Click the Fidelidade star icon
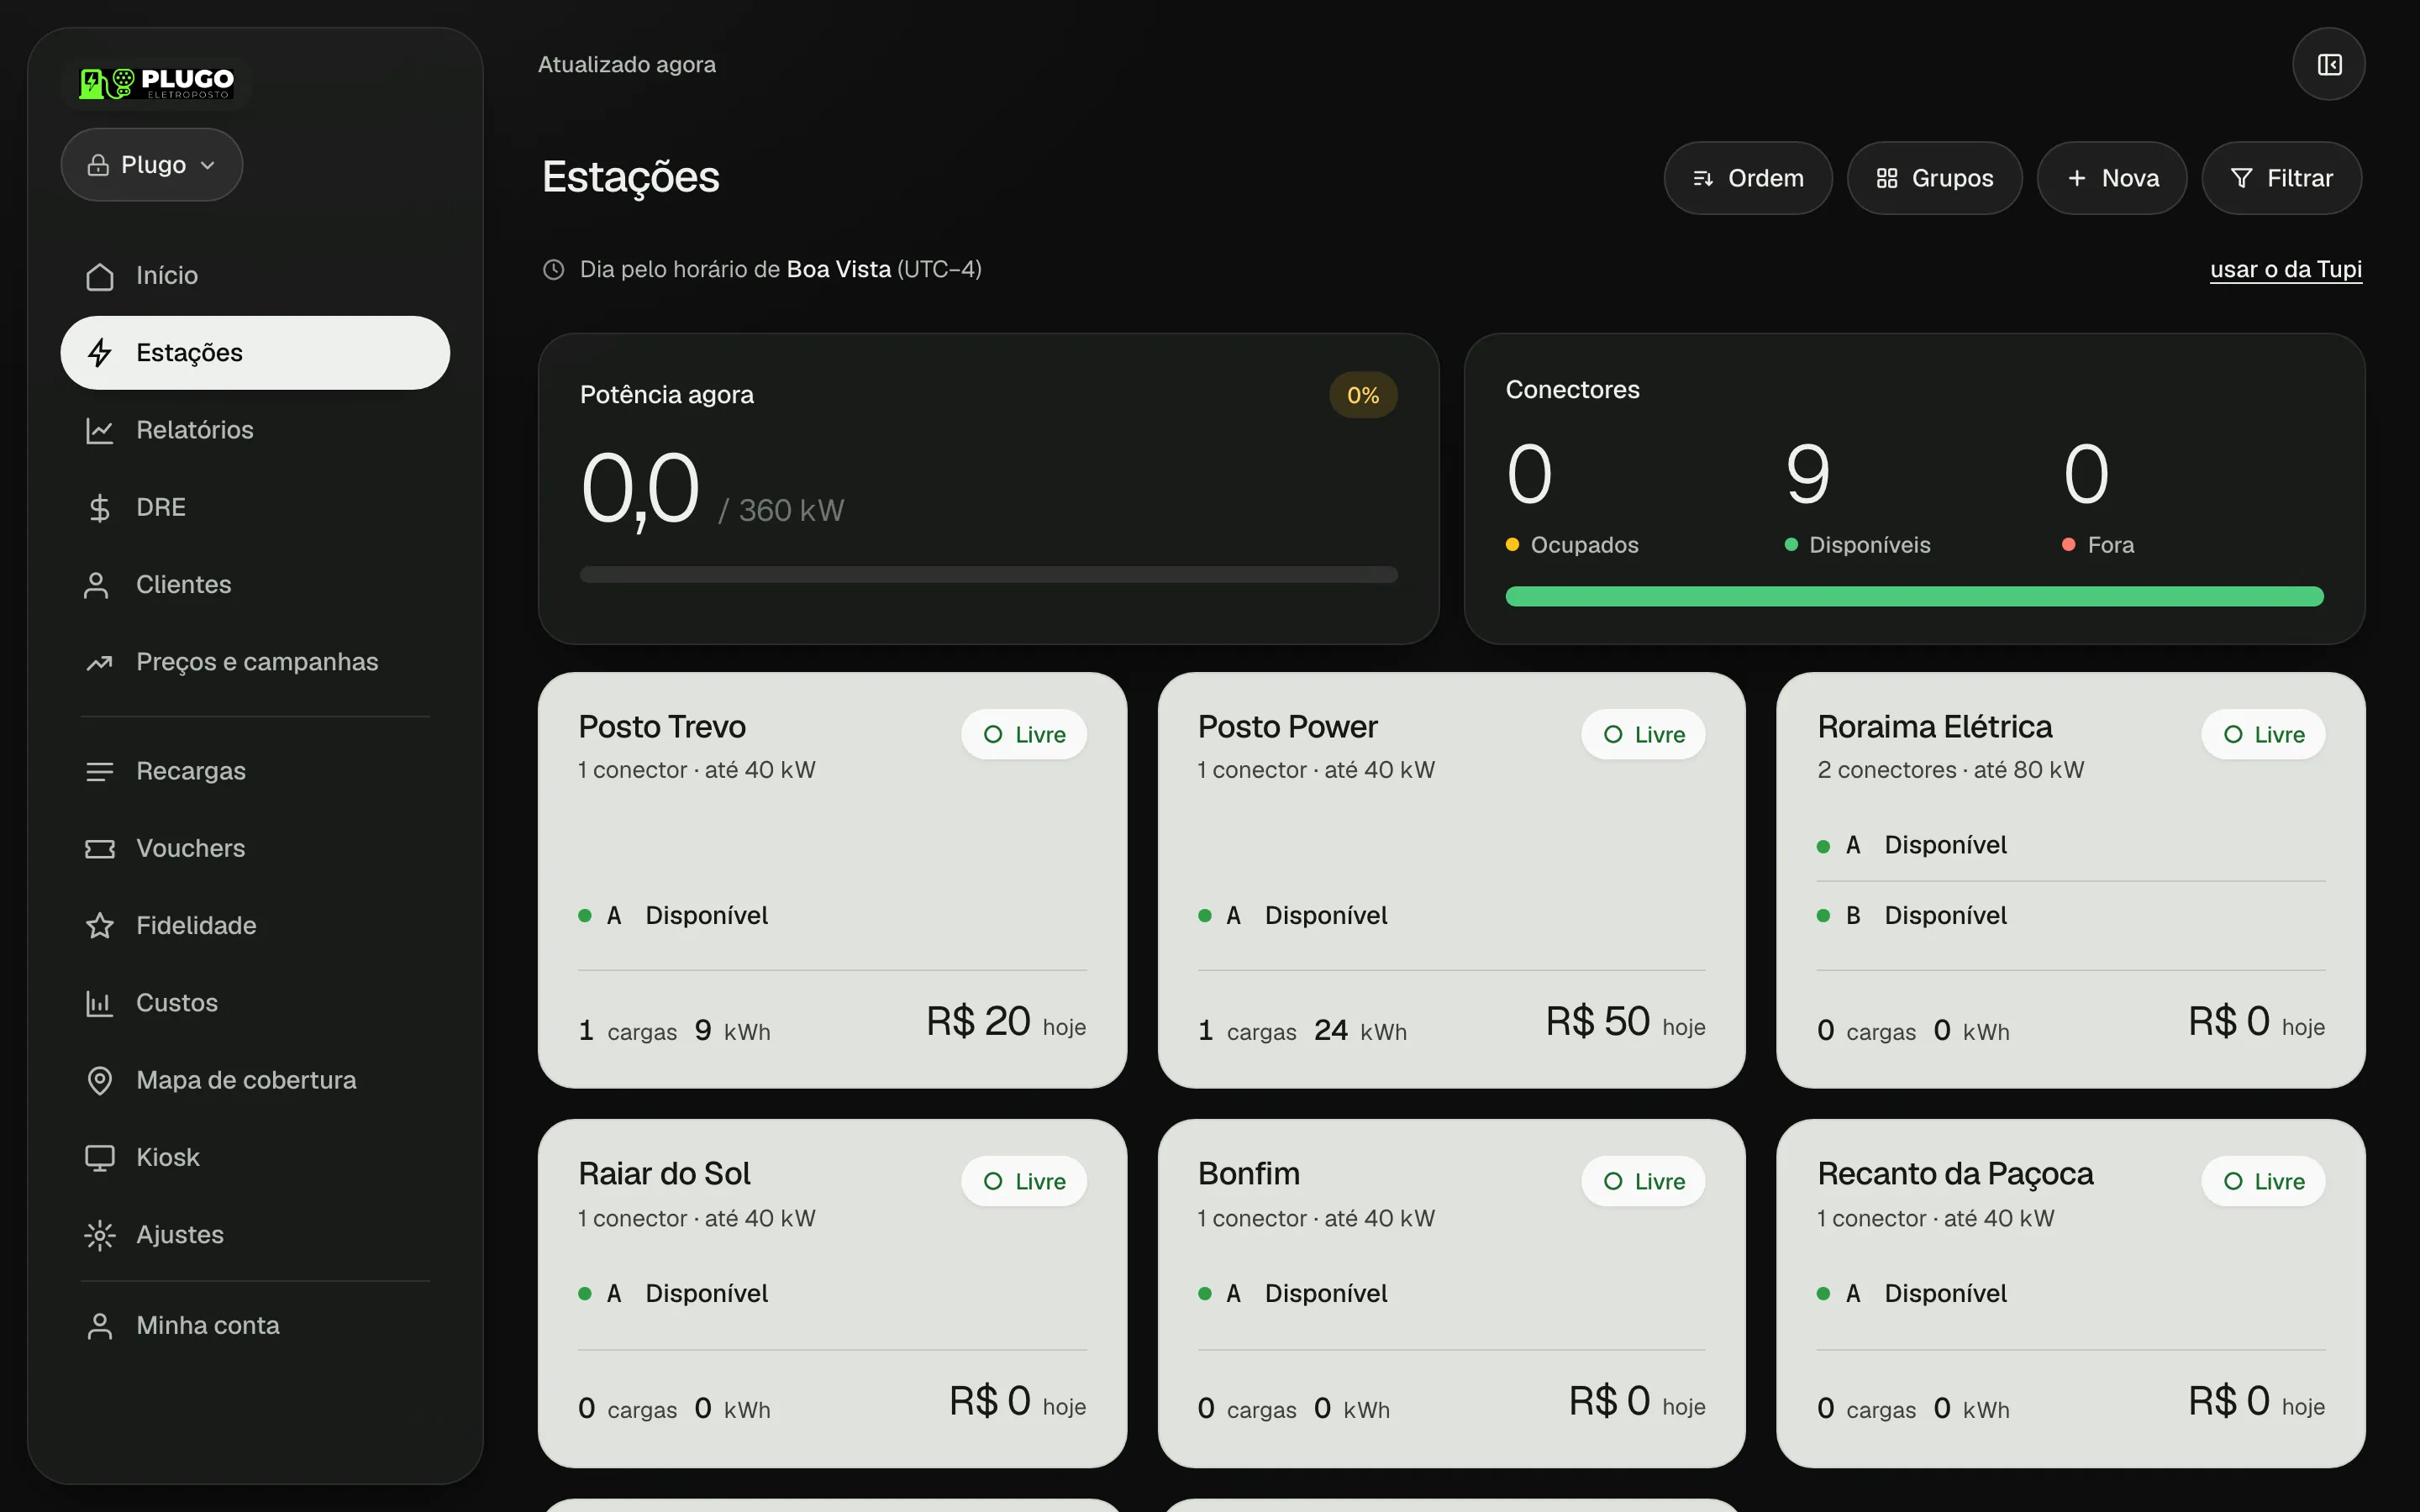Viewport: 2420px width, 1512px height. [x=99, y=926]
